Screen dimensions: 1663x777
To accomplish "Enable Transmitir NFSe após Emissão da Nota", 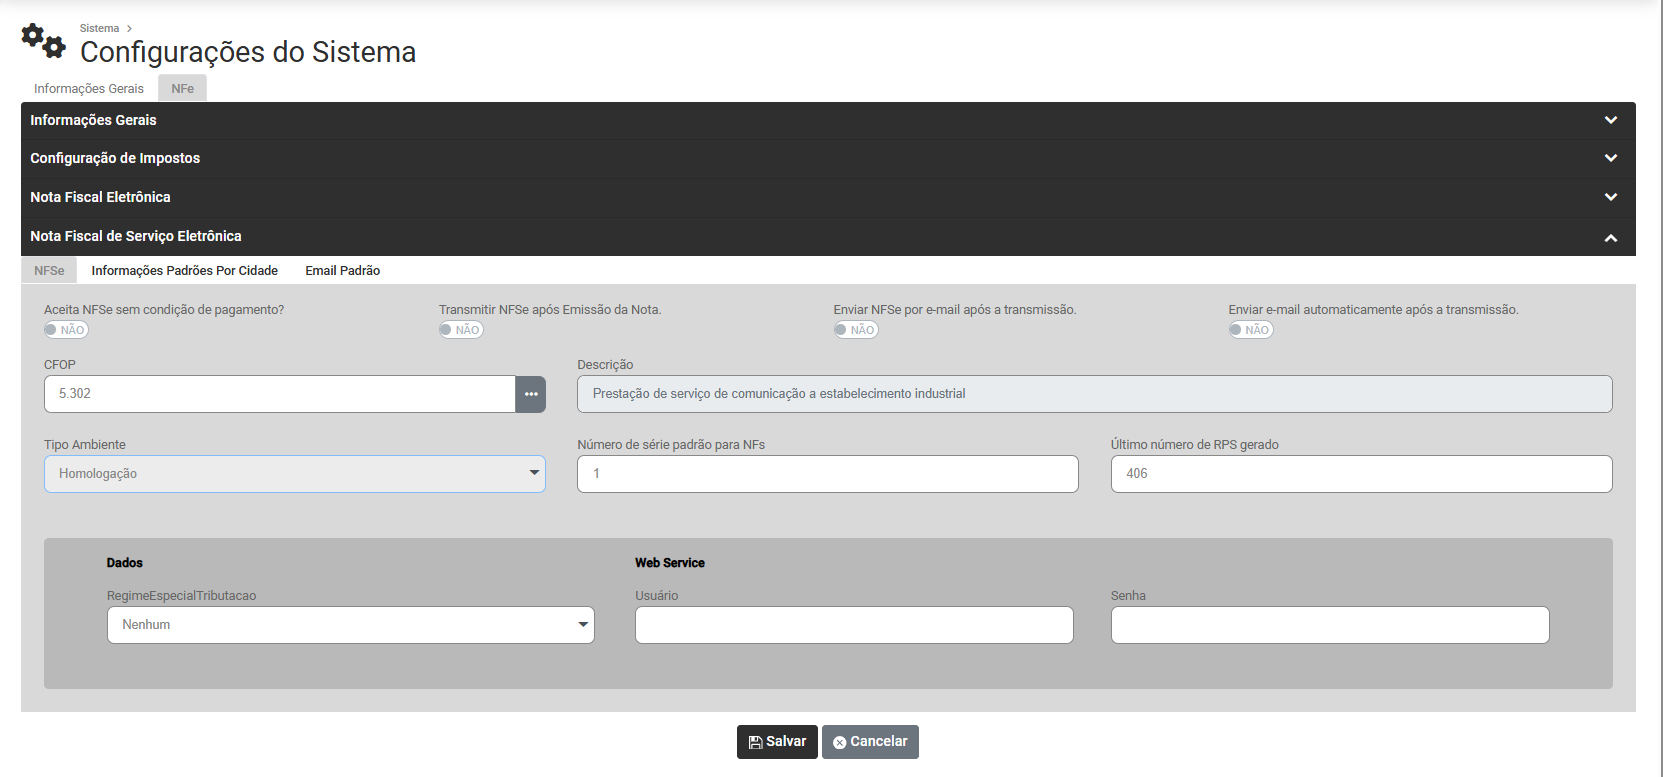I will point(461,330).
